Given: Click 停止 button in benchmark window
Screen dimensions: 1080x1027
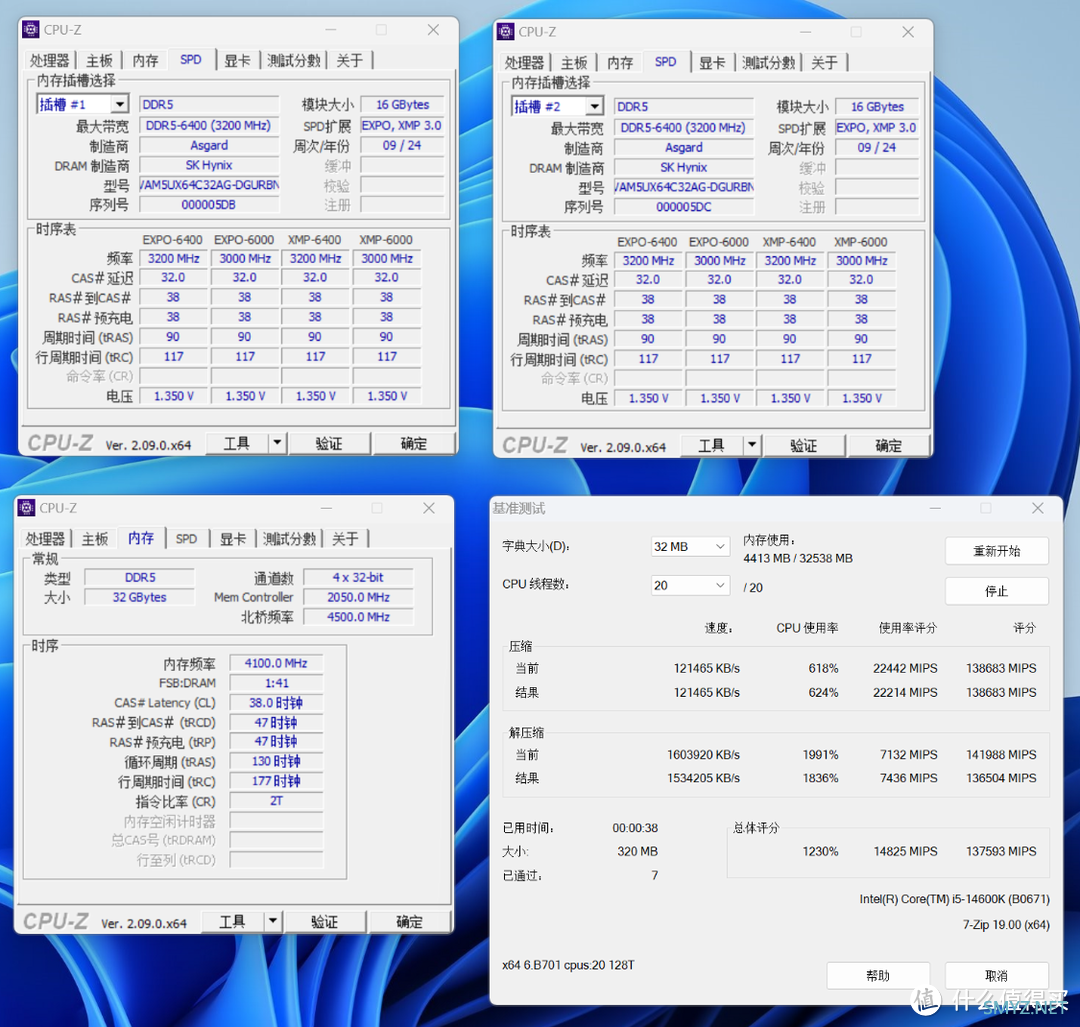Looking at the screenshot, I should (997, 591).
